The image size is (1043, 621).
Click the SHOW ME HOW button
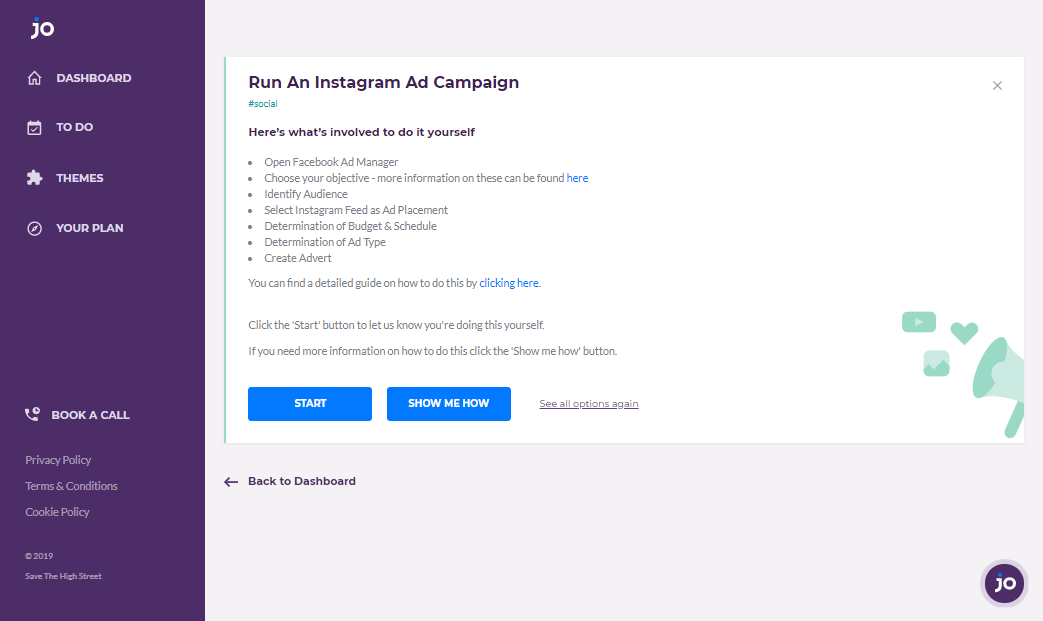(x=449, y=404)
